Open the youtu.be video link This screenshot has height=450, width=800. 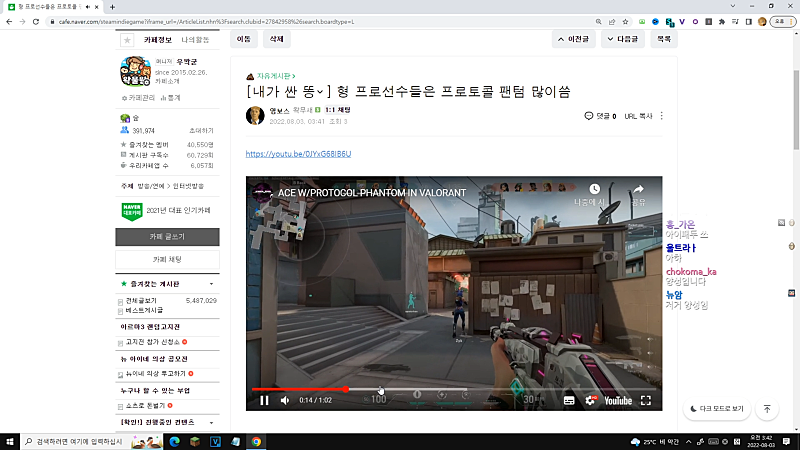[298, 154]
